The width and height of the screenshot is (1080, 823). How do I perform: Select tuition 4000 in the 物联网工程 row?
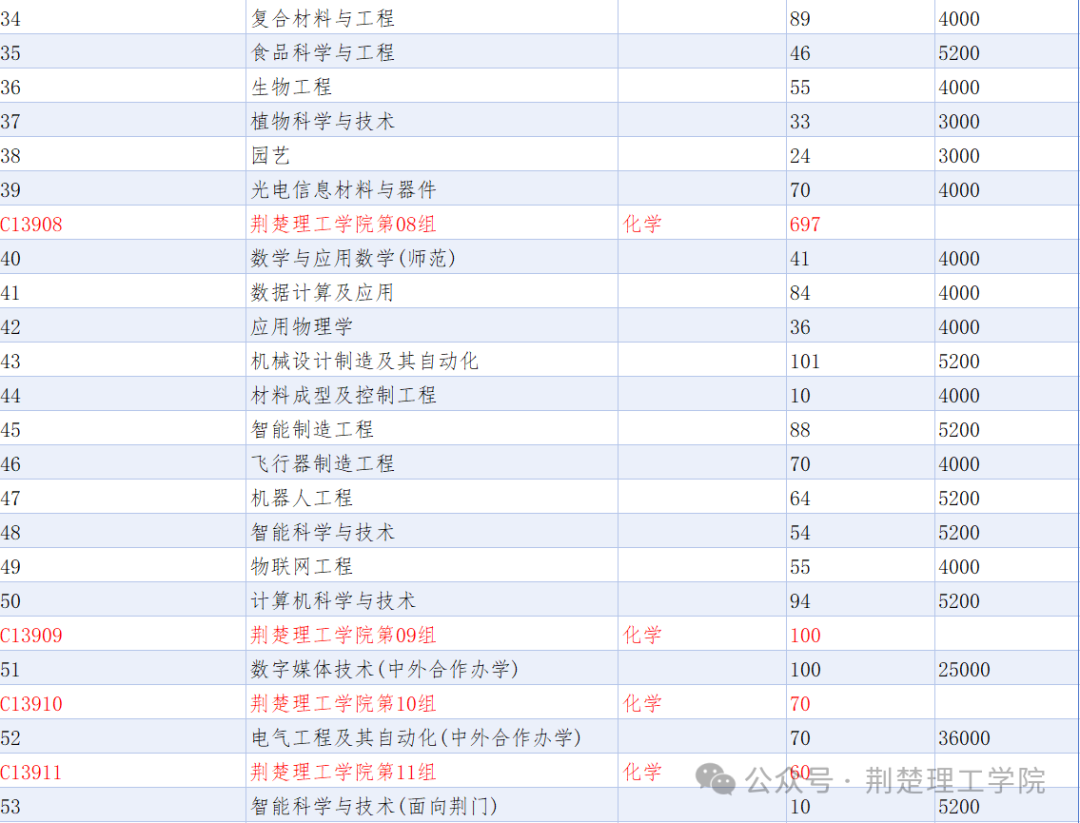(x=958, y=567)
